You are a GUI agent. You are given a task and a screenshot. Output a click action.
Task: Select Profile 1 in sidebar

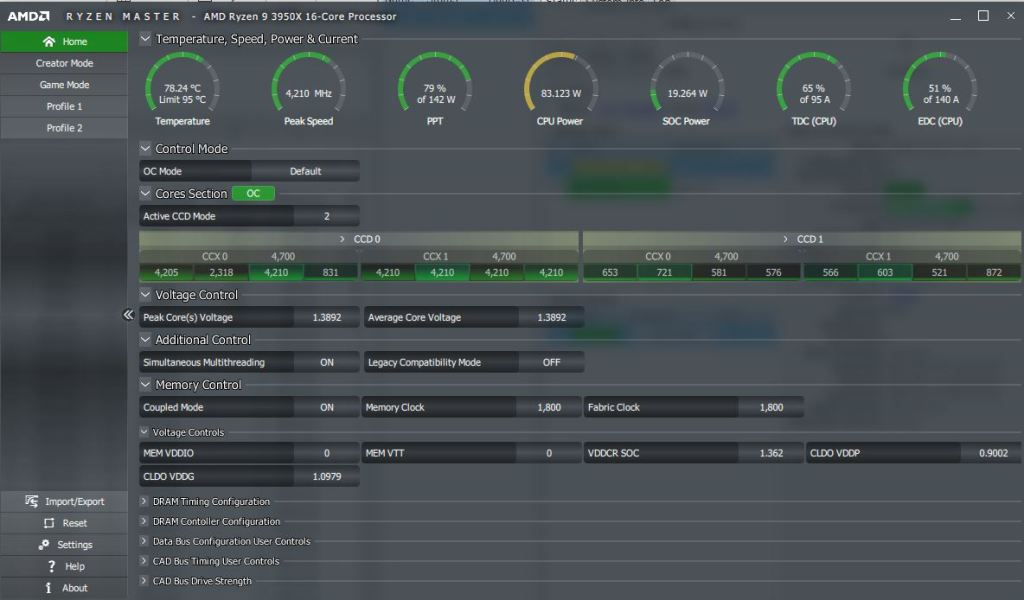click(64, 106)
